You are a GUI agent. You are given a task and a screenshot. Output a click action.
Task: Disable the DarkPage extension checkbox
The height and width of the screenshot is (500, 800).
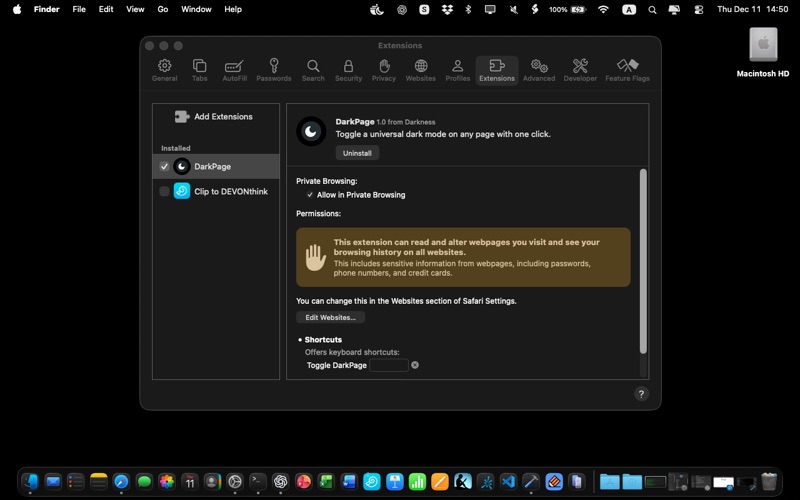(164, 167)
